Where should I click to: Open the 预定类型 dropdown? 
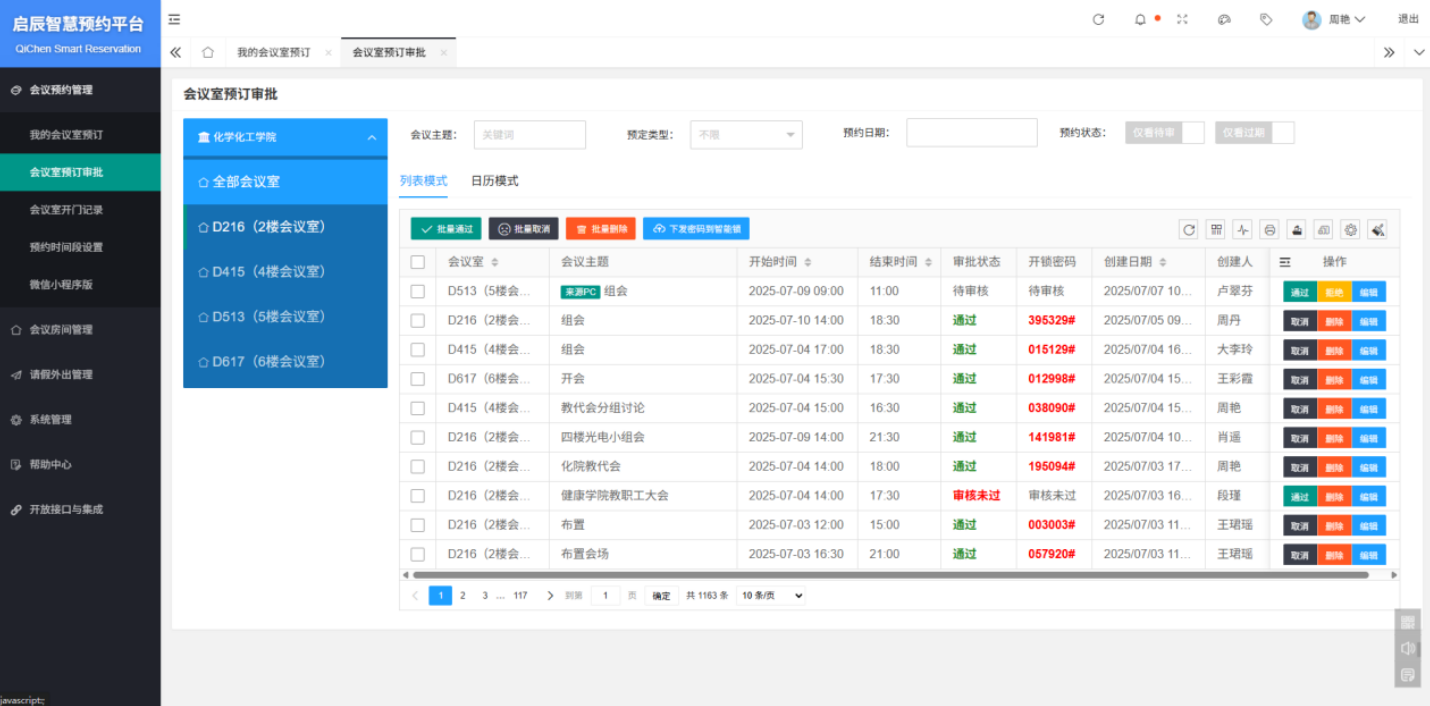[746, 134]
